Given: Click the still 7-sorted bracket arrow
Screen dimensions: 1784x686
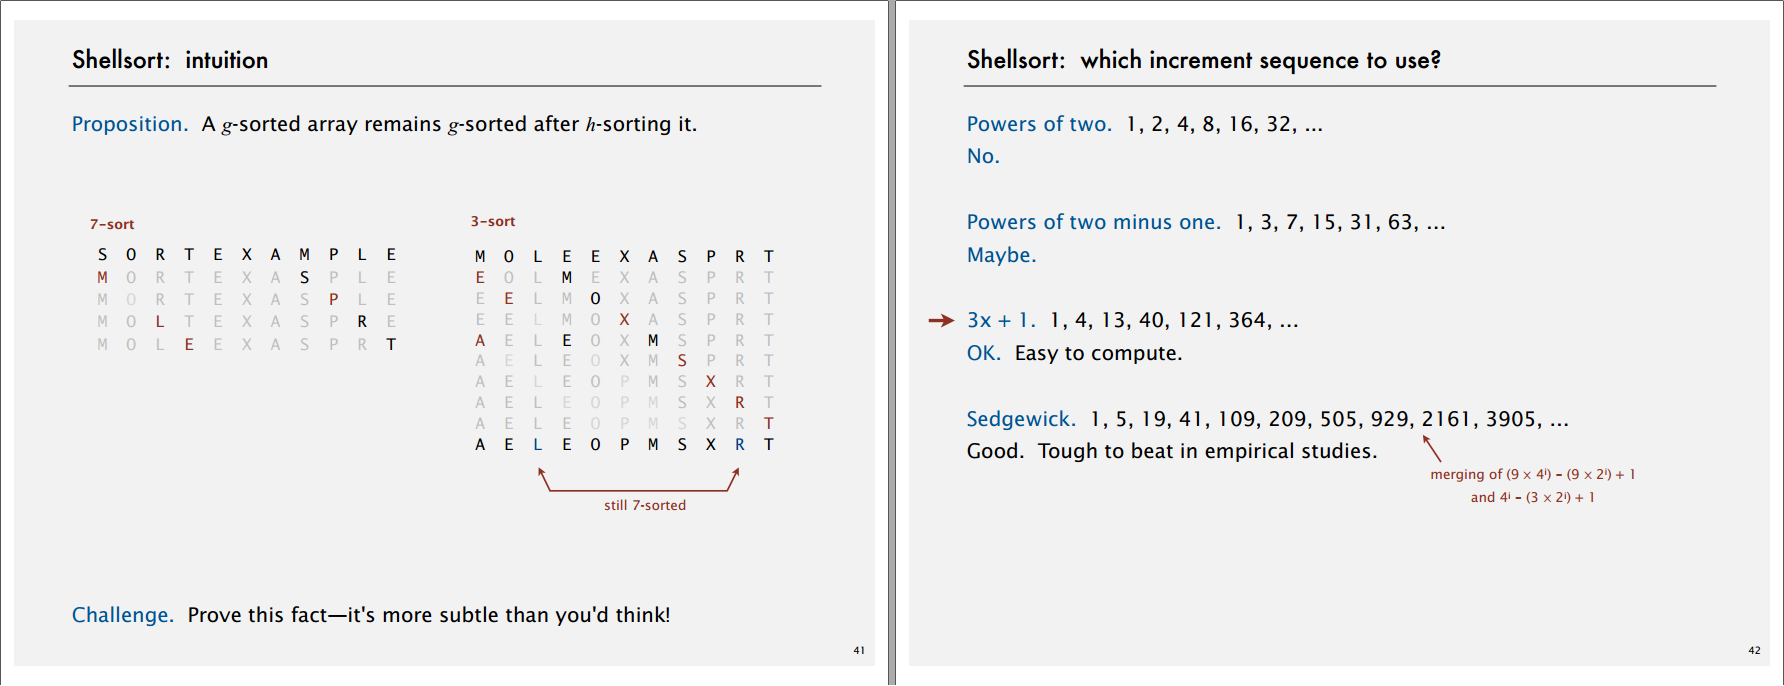Looking at the screenshot, I should click(639, 479).
